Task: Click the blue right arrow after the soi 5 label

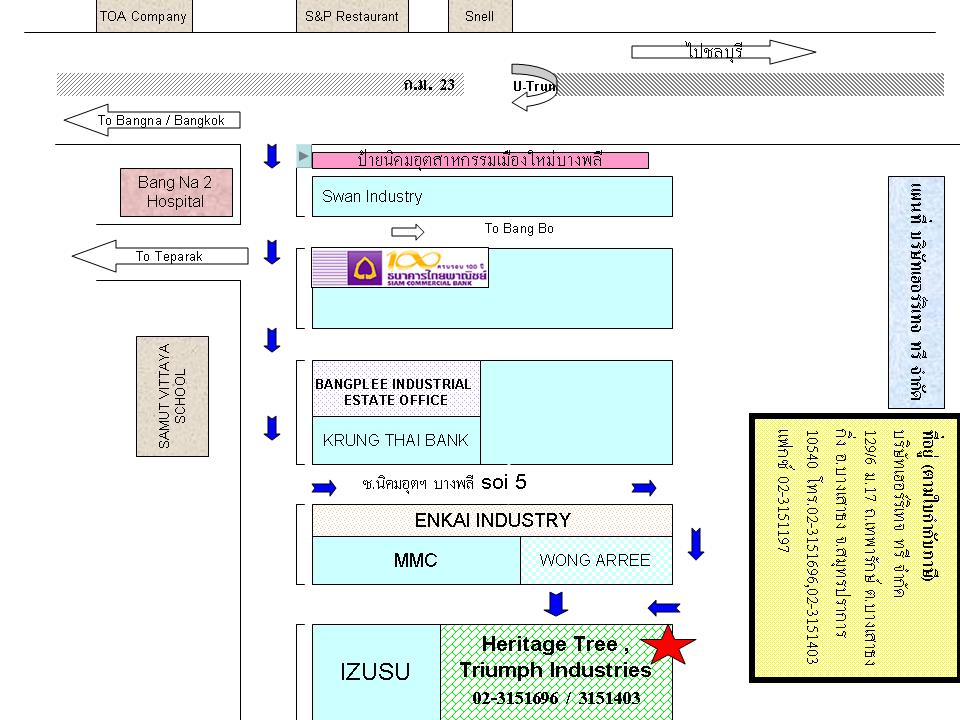Action: [644, 487]
